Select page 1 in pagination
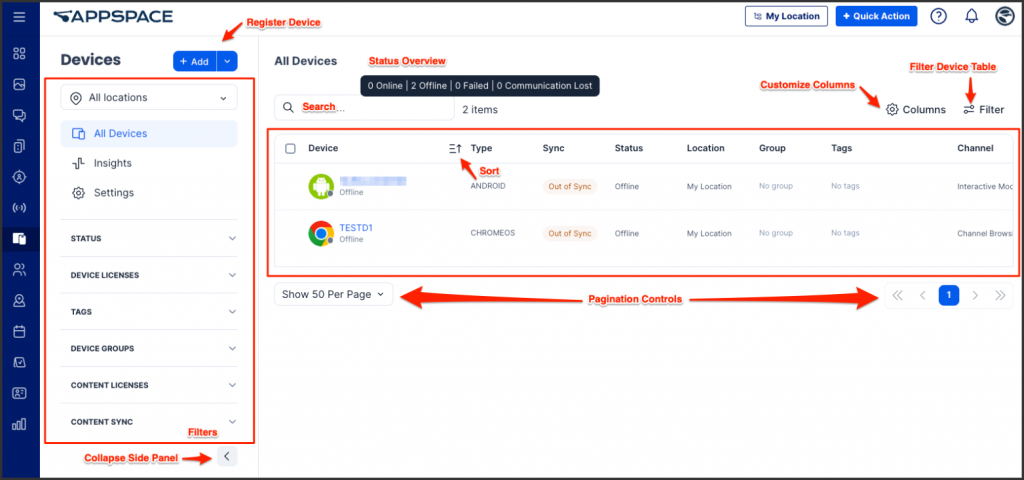The width and height of the screenshot is (1024, 480). tap(949, 296)
